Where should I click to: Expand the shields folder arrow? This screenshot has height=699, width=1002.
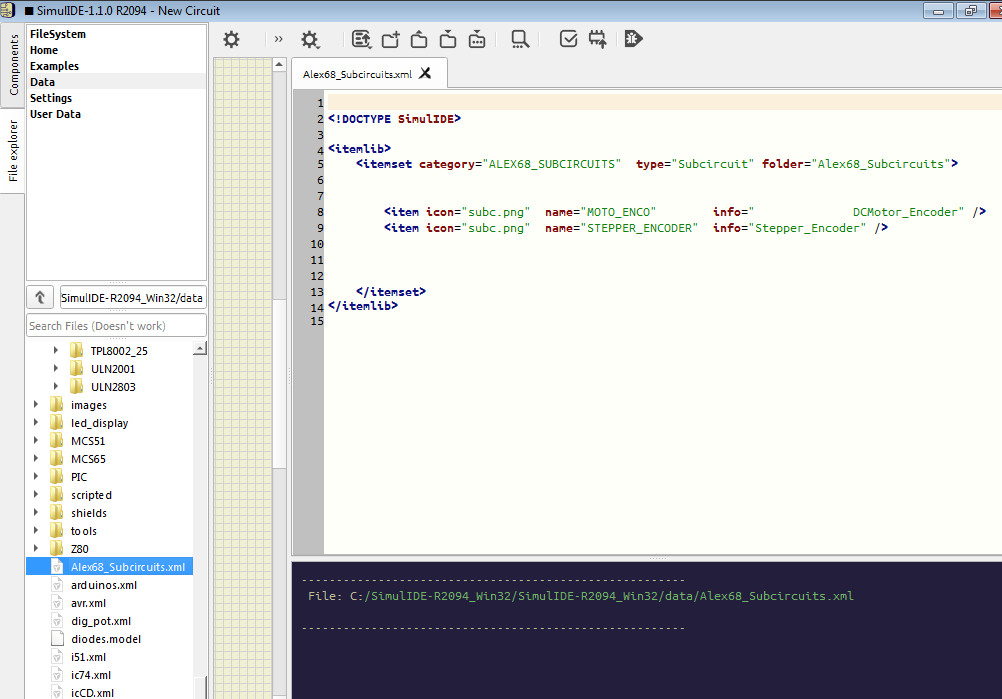click(37, 513)
